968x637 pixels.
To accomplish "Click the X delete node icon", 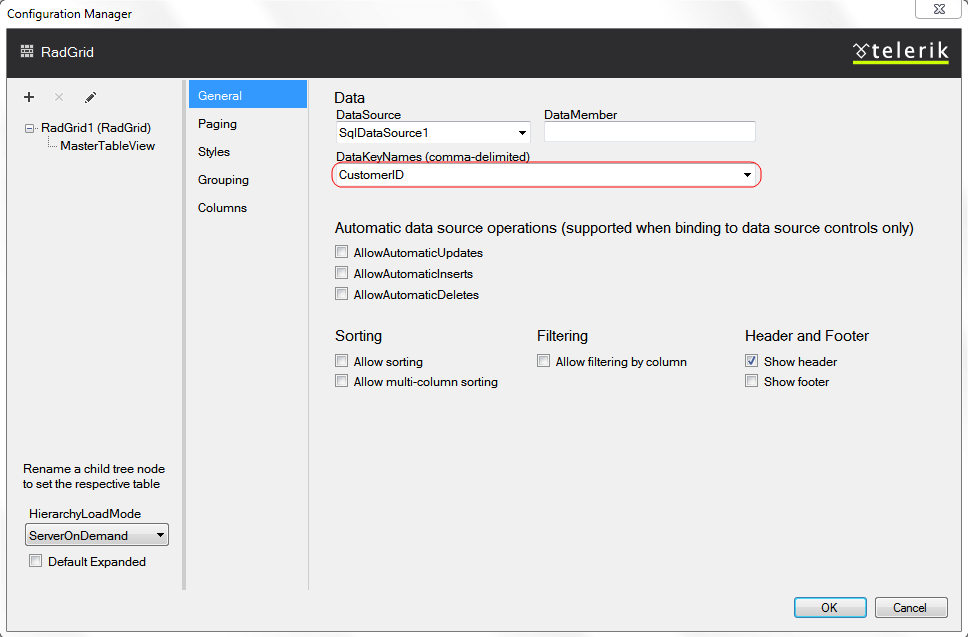I will [x=59, y=97].
